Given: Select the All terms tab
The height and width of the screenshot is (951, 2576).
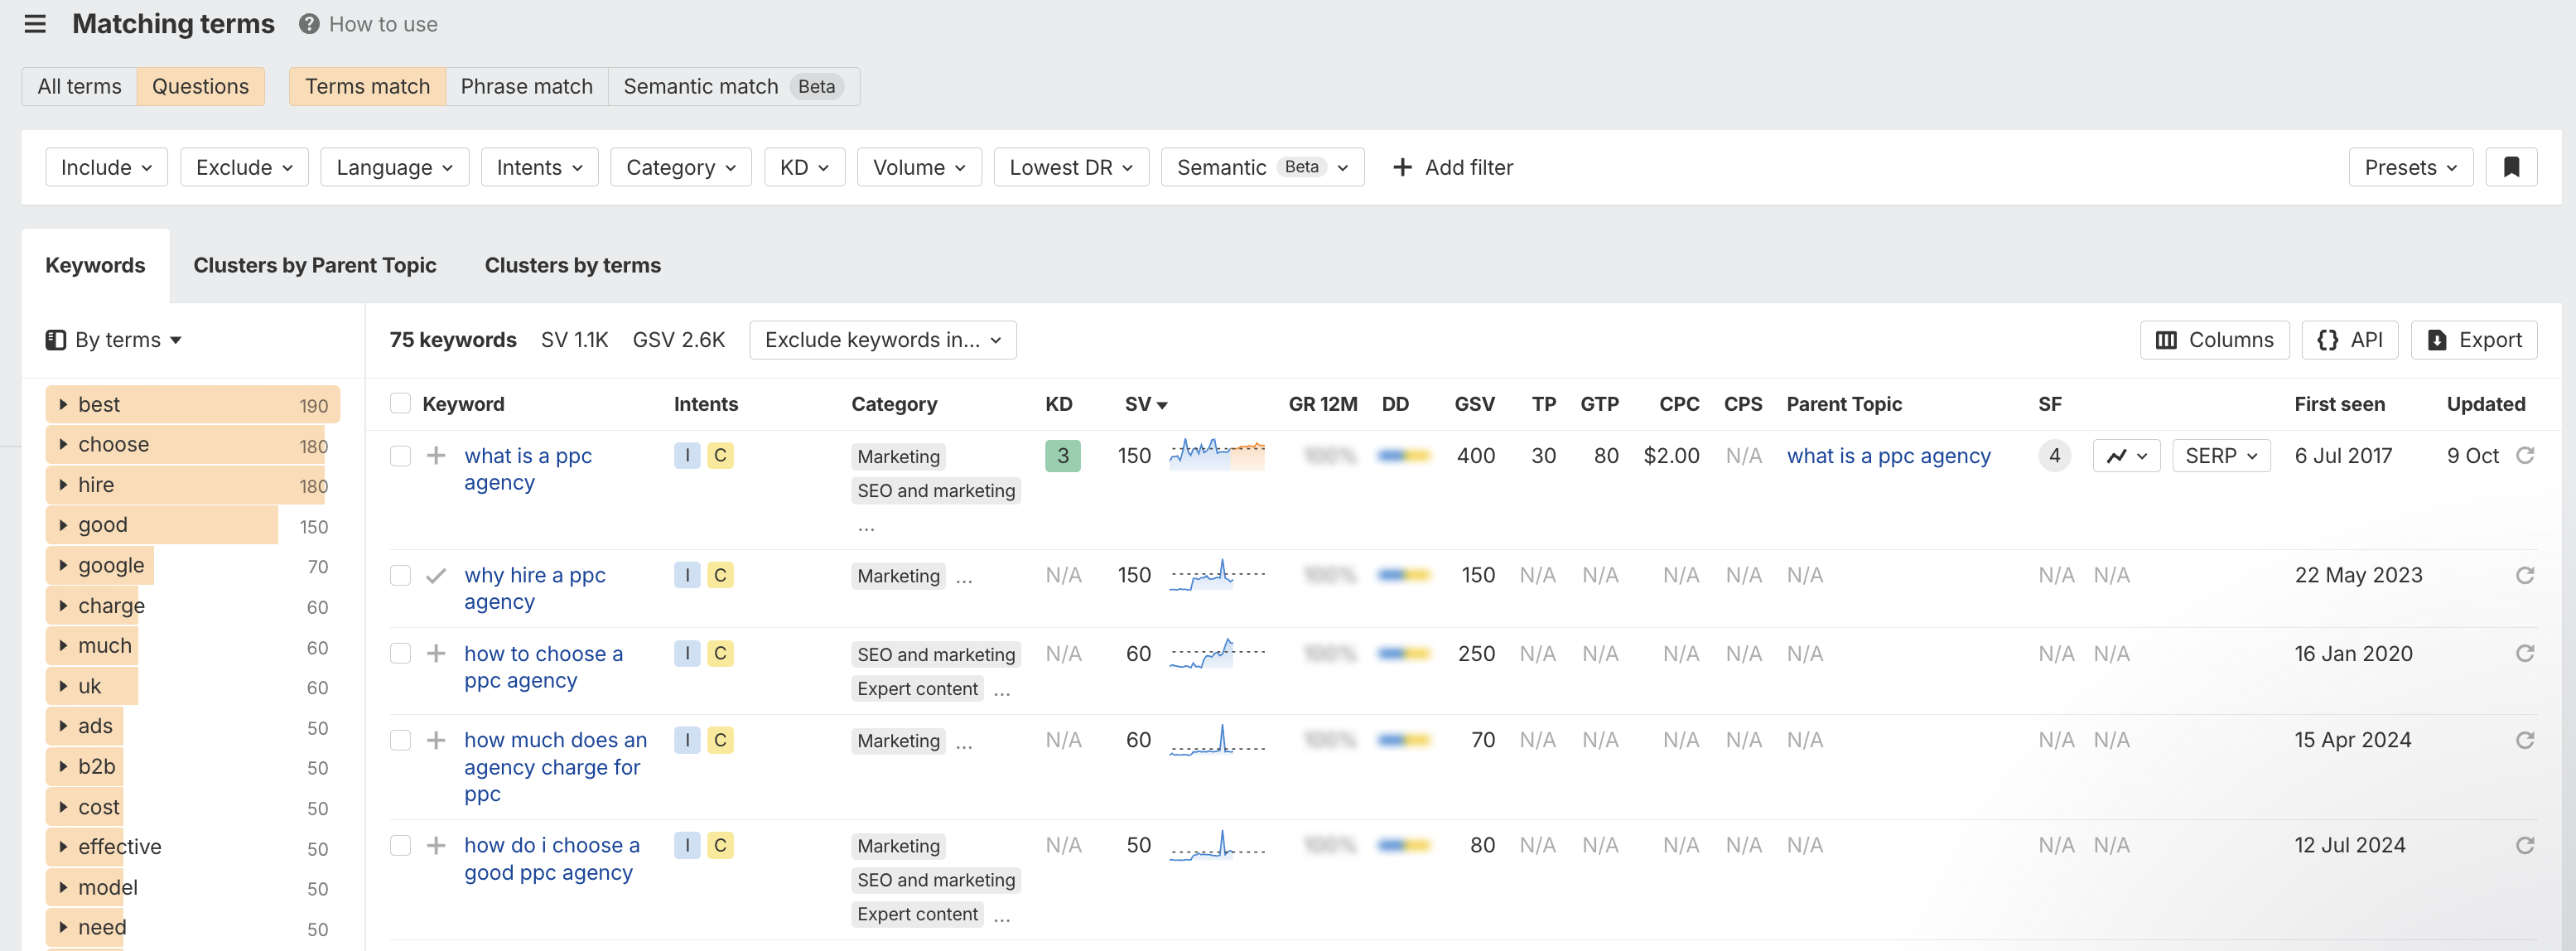Looking at the screenshot, I should click(79, 86).
